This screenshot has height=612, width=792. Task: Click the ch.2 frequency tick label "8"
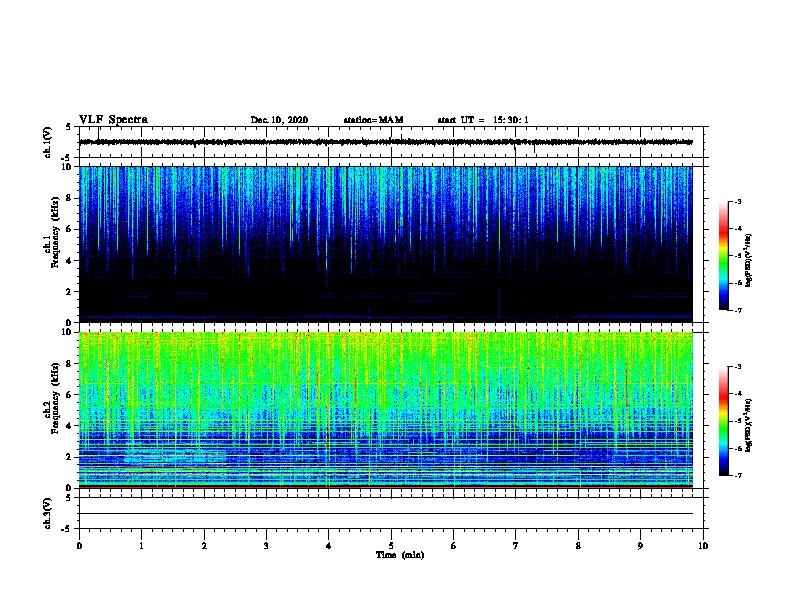[x=69, y=364]
